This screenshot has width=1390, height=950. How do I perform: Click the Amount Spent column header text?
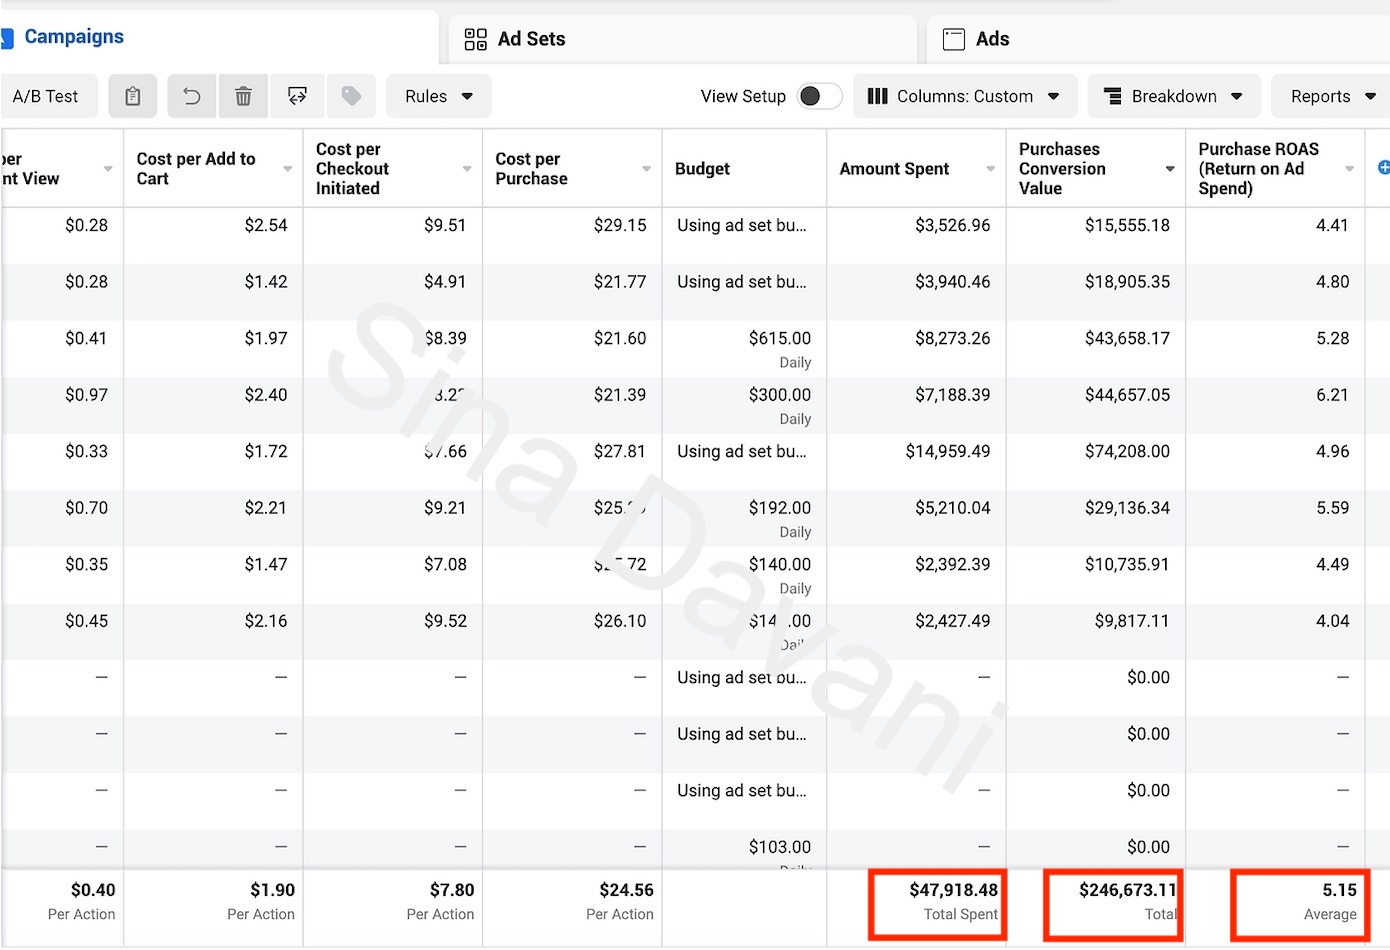tap(894, 169)
